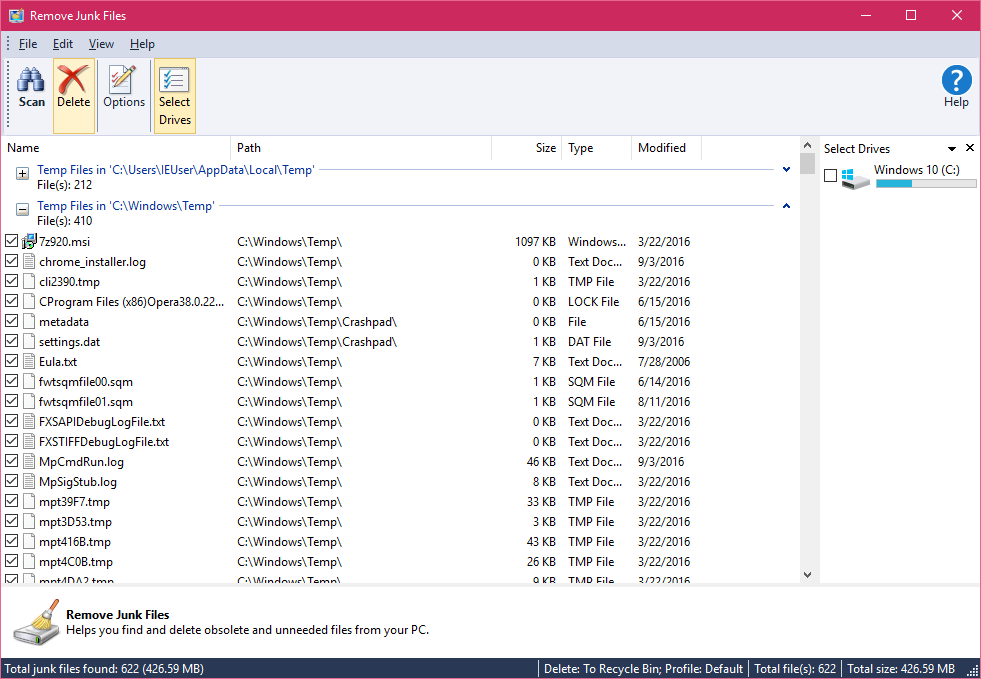Open the Select Drives panel dropdown arrow
Image resolution: width=981 pixels, height=679 pixels.
(952, 147)
